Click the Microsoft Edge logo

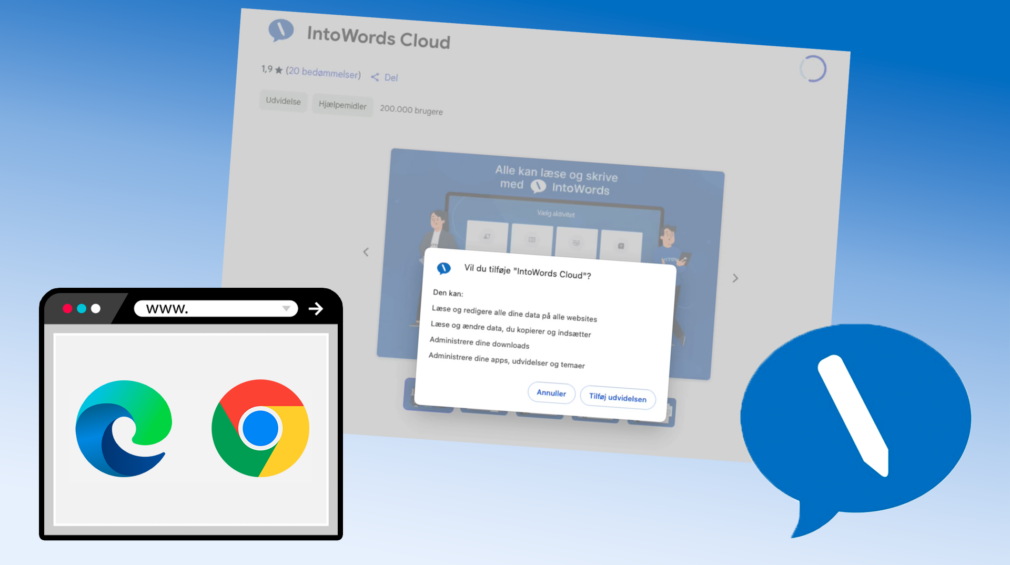[124, 428]
